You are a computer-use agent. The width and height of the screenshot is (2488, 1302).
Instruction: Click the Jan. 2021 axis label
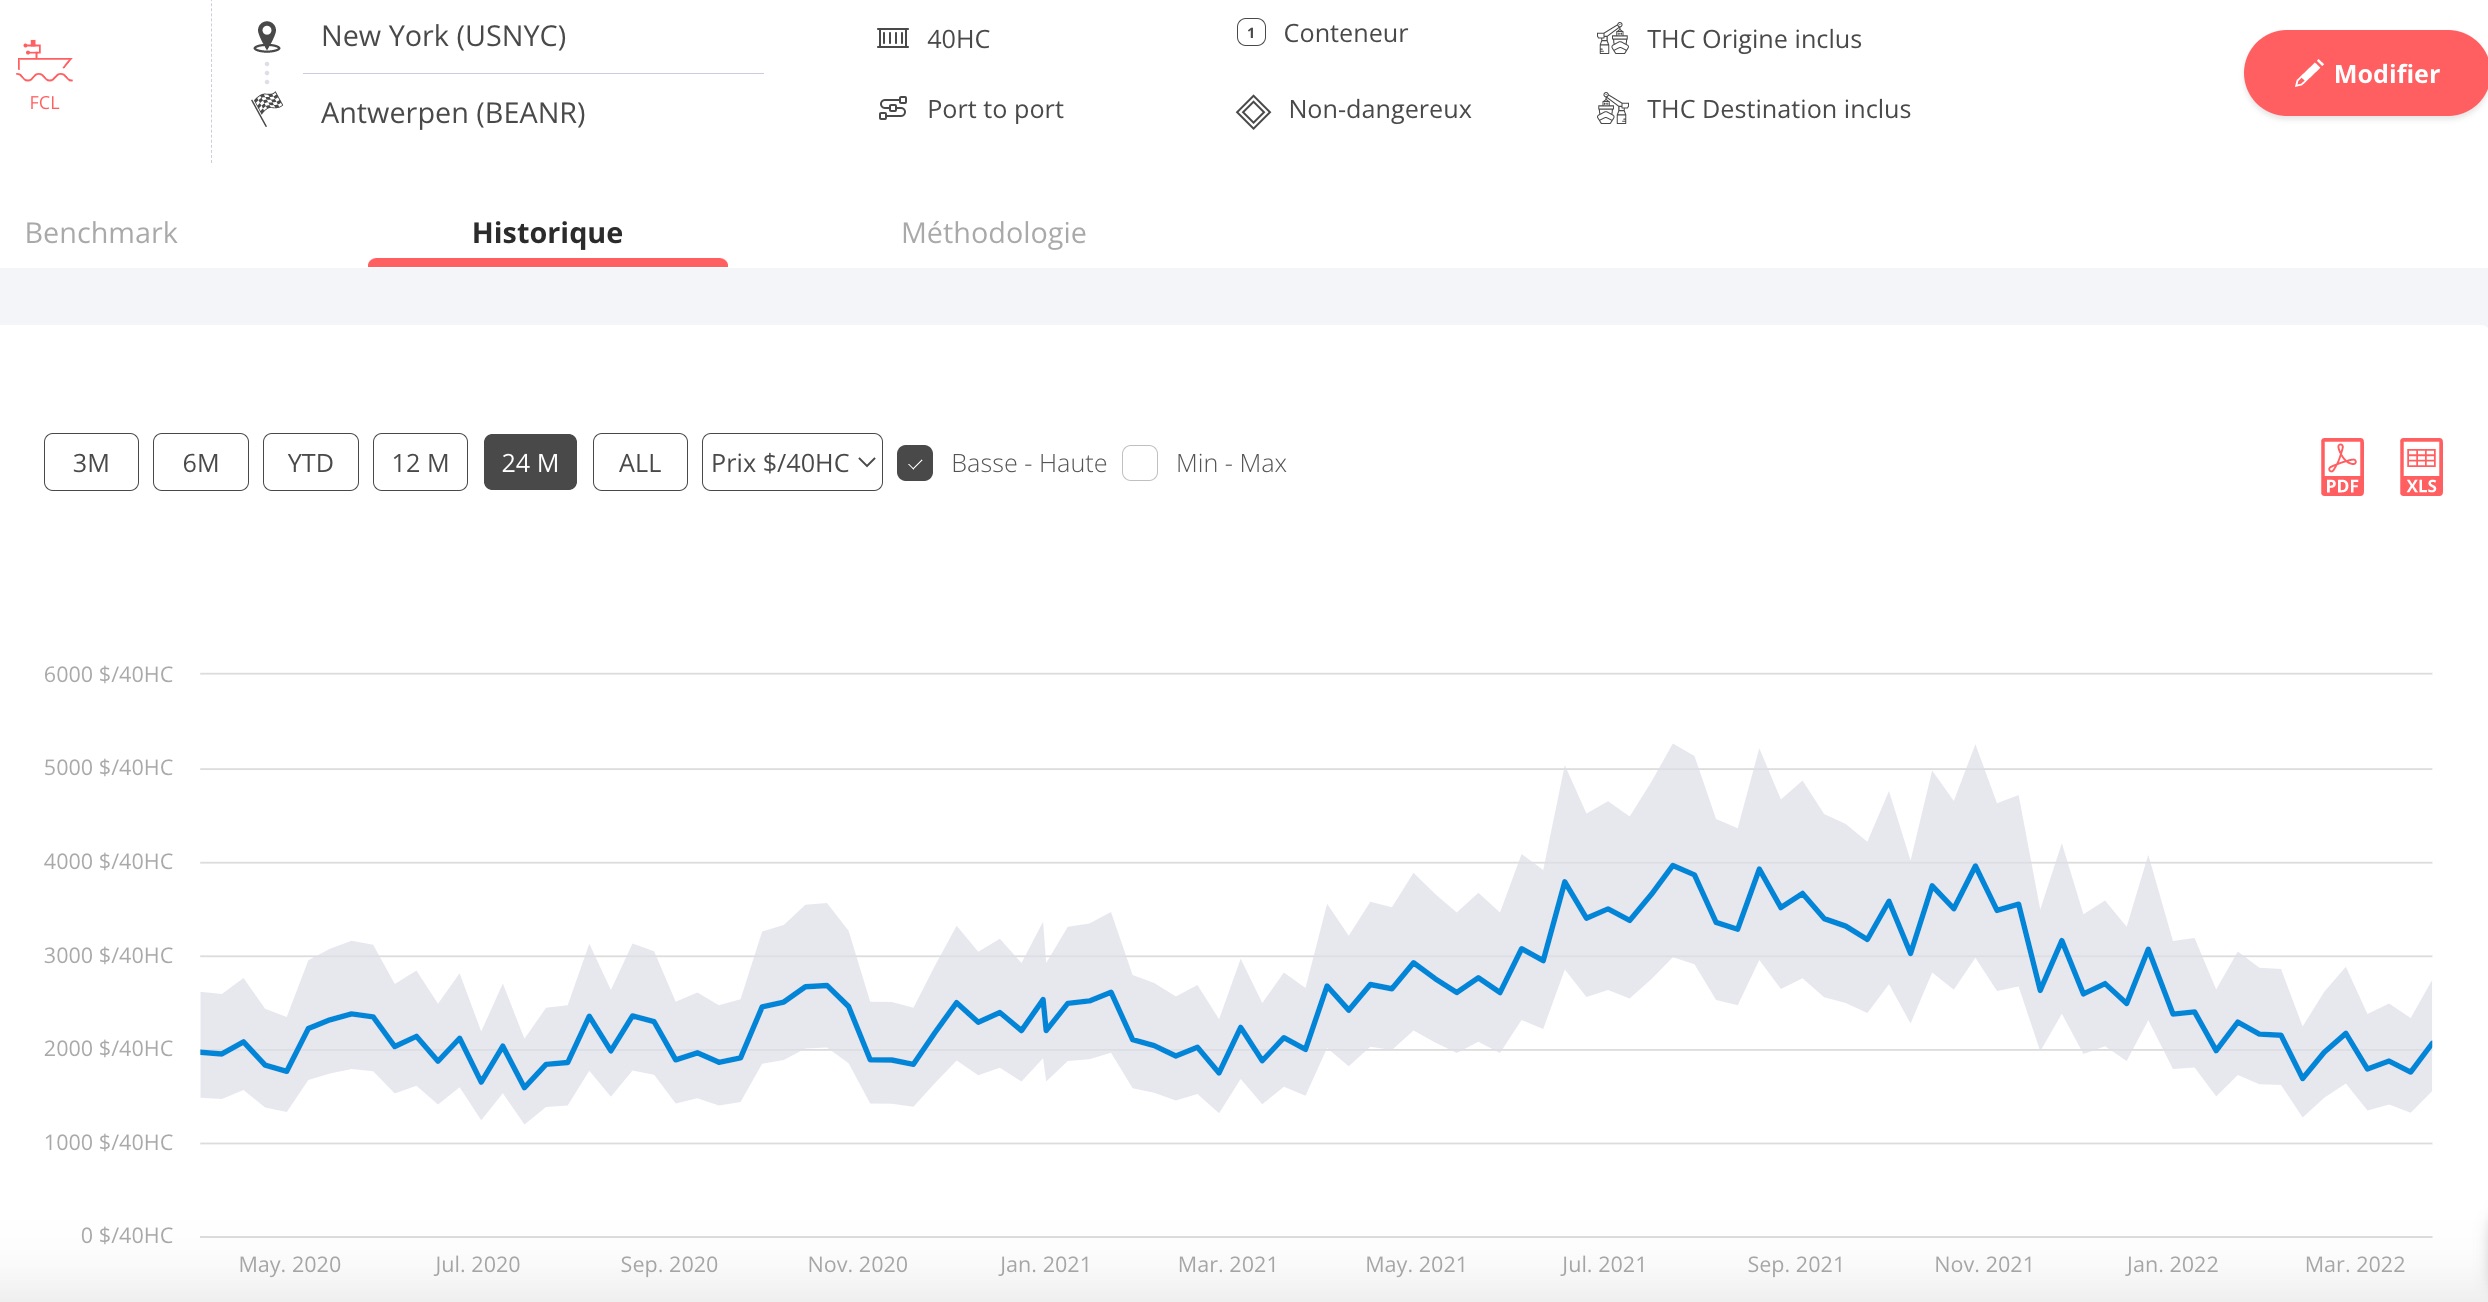tap(1045, 1264)
